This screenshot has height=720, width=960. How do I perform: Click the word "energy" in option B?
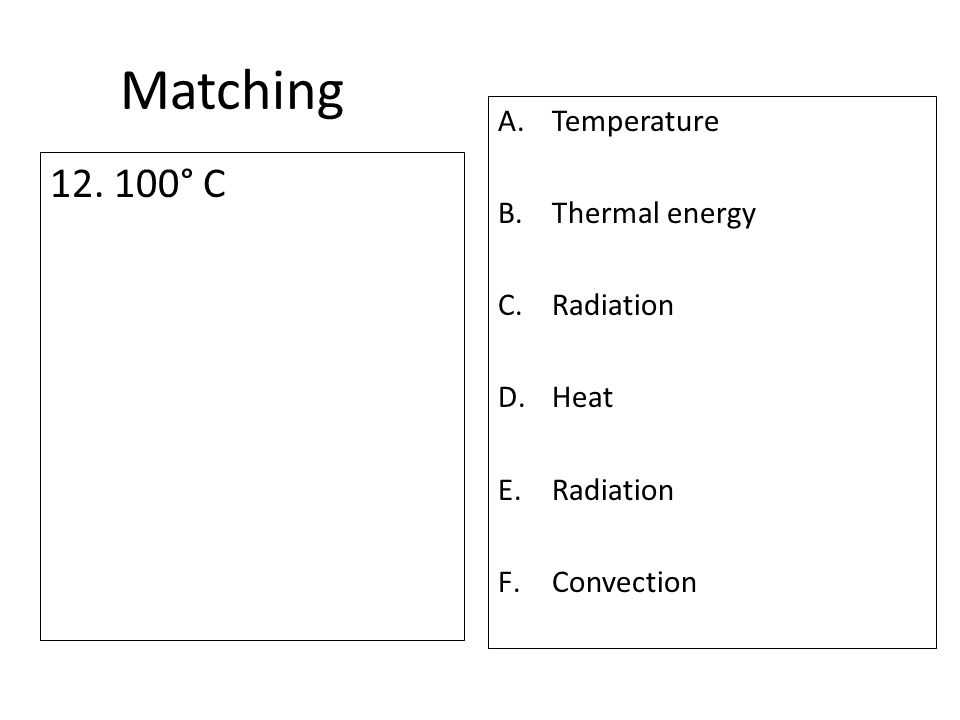pos(711,216)
